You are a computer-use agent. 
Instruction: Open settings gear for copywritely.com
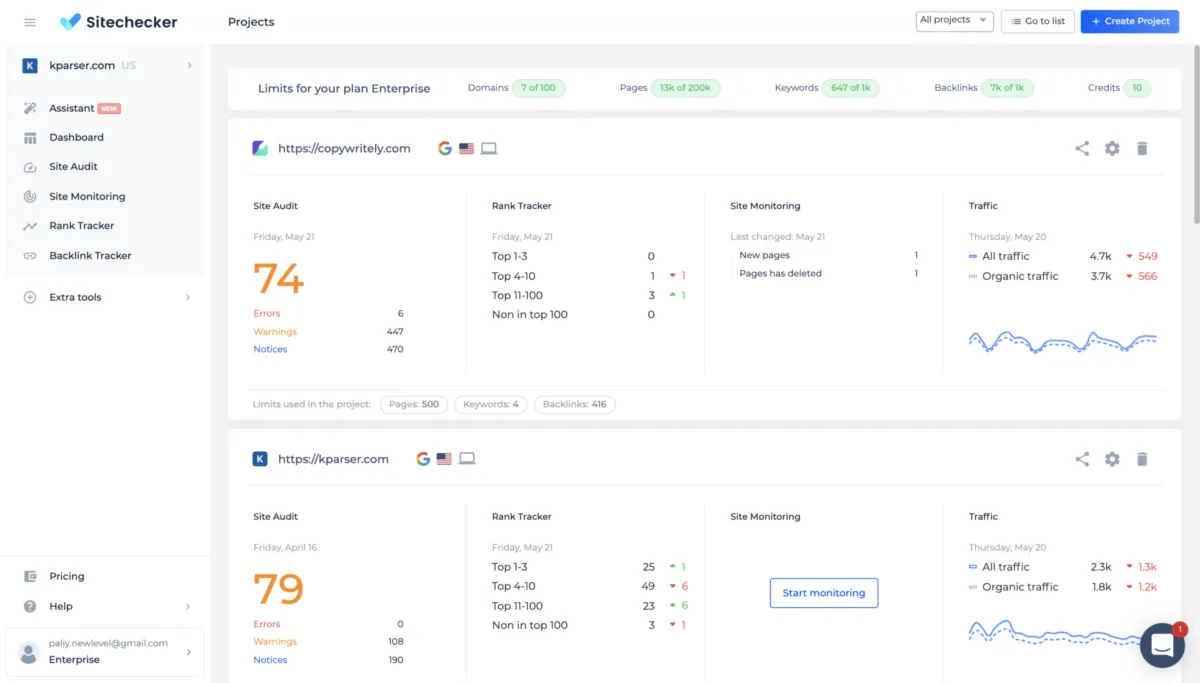pos(1112,148)
